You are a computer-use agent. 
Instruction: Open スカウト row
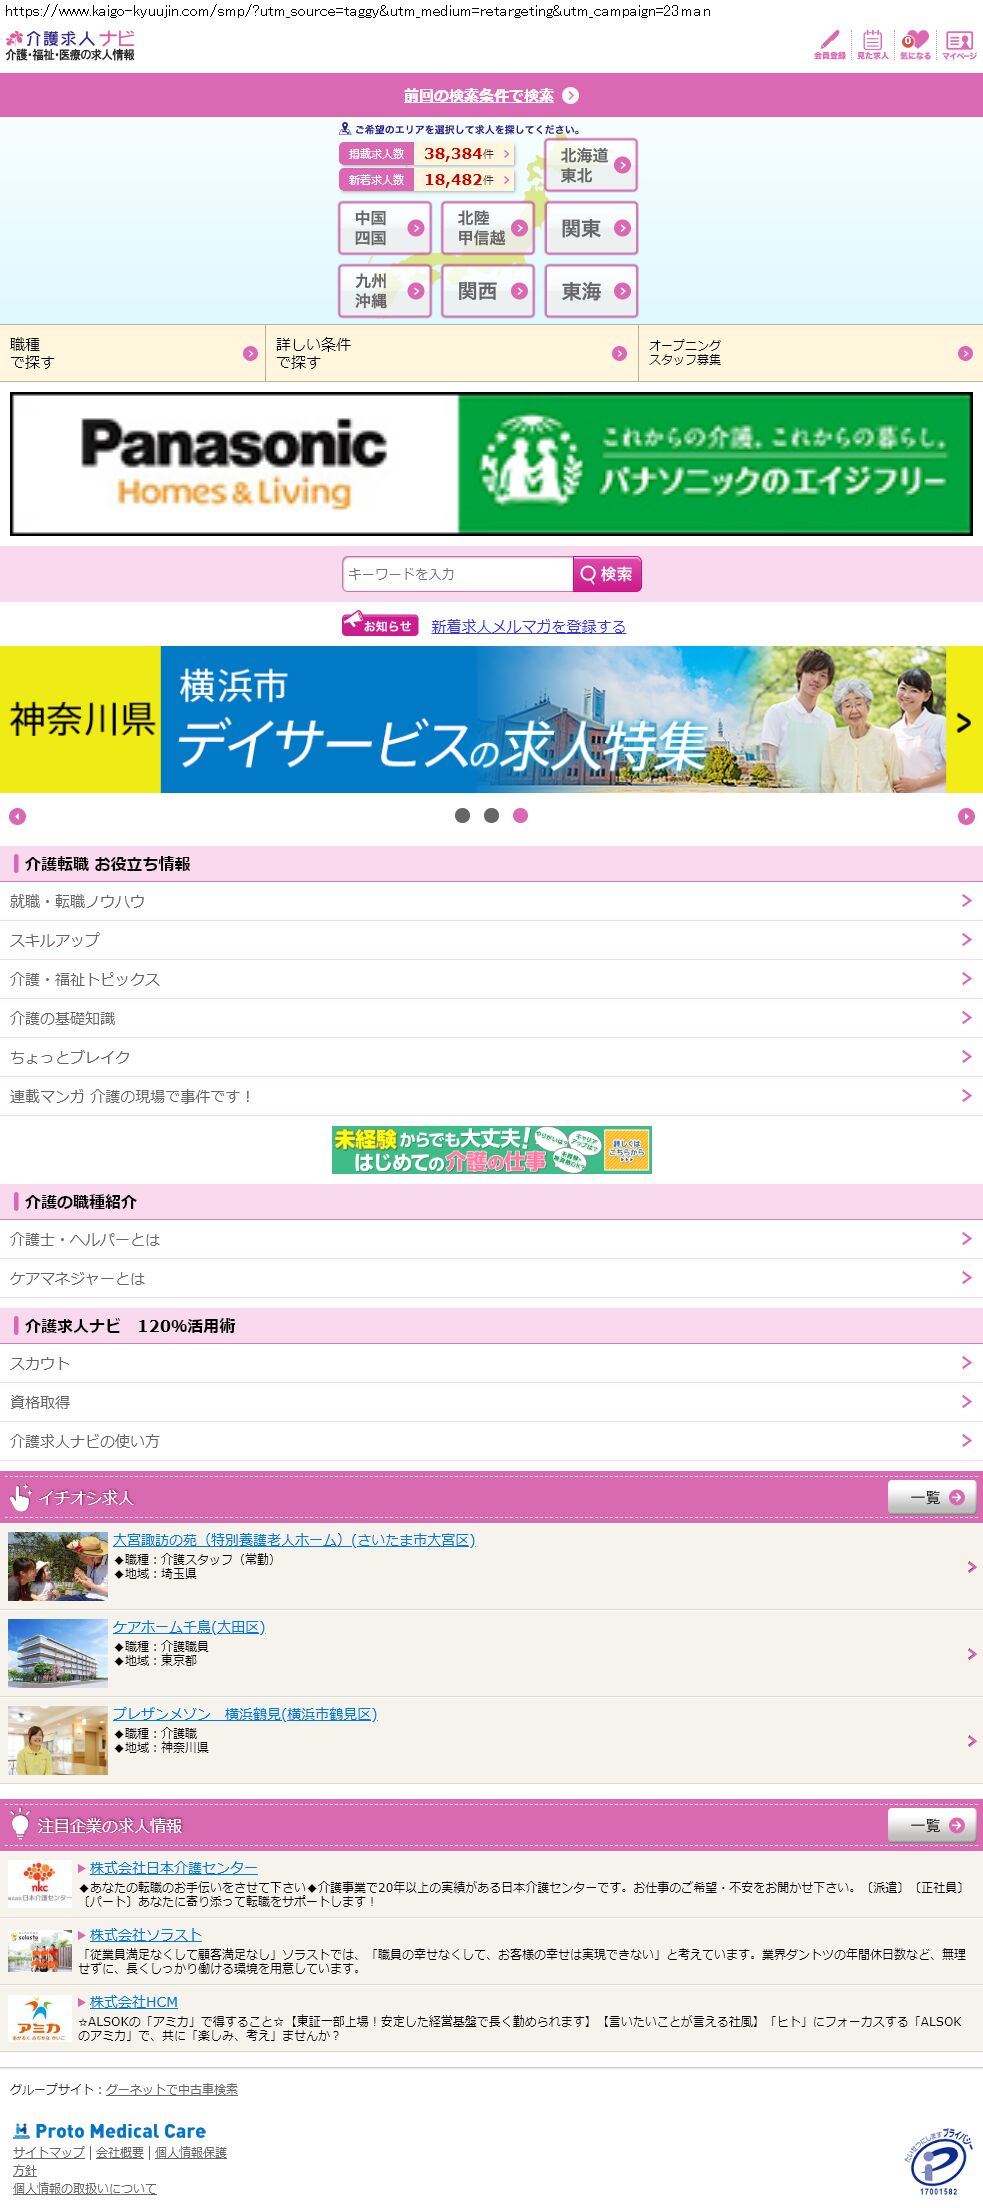491,1363
